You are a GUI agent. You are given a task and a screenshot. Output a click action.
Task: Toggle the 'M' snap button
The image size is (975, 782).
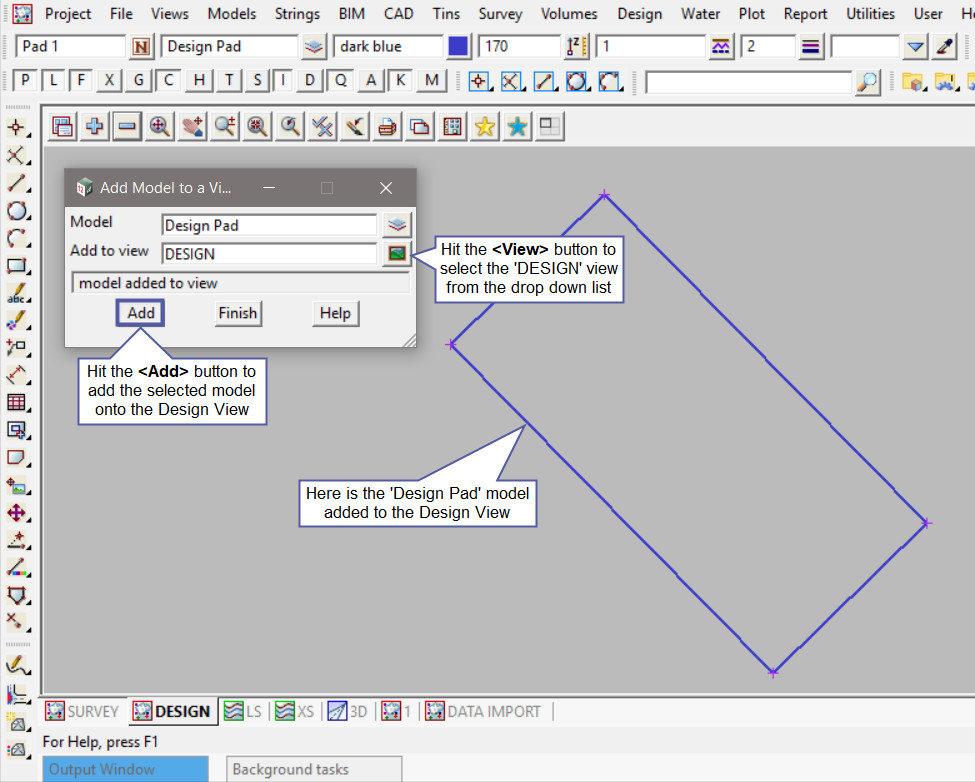[431, 81]
